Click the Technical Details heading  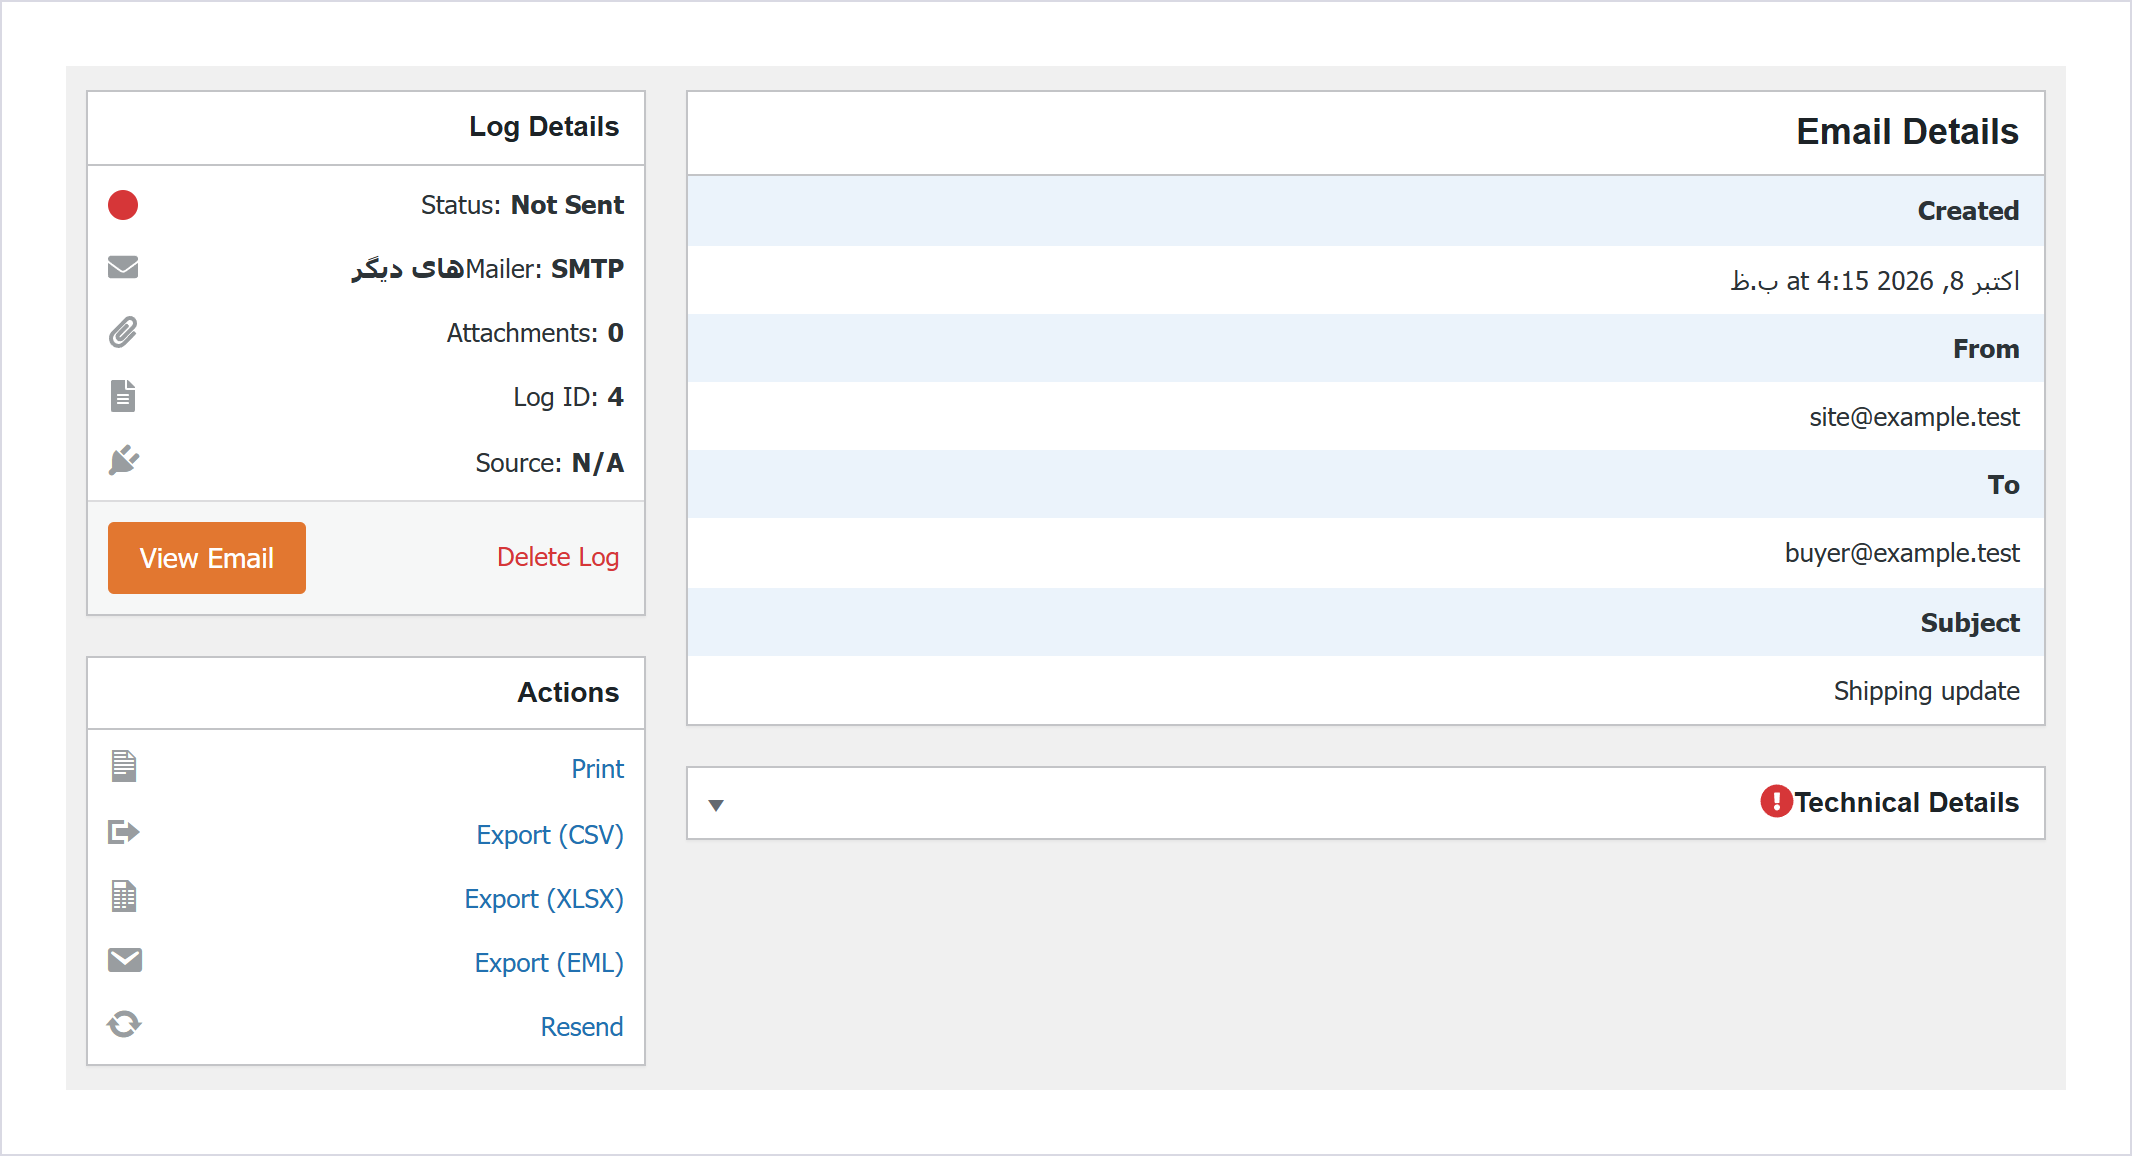pyautogui.click(x=1906, y=802)
